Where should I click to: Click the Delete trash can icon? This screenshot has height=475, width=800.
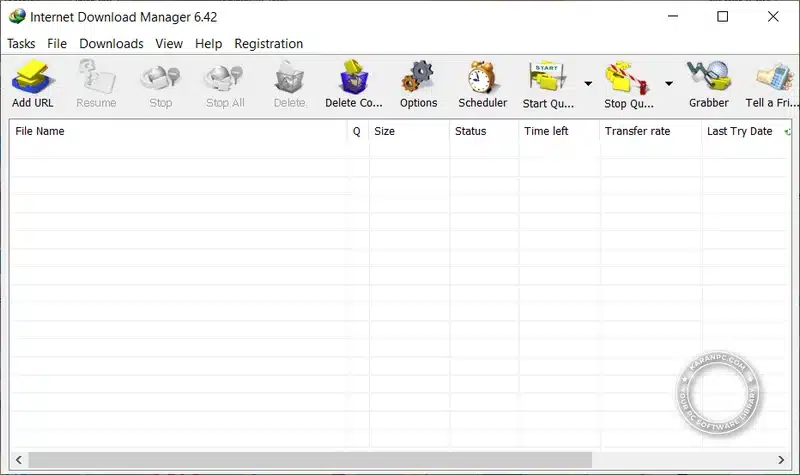tap(289, 78)
